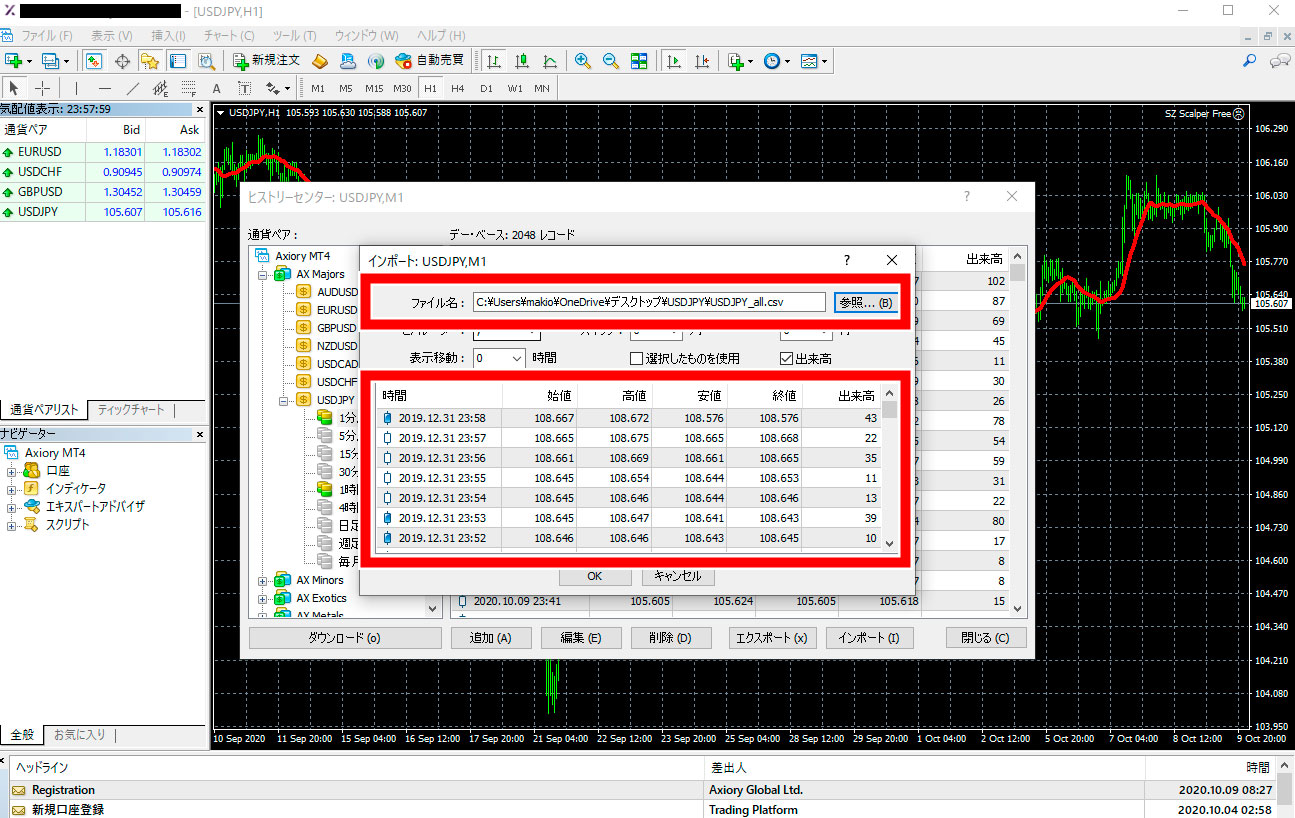Expand スクリプト in the Navigator
1295x818 pixels.
[x=11, y=525]
